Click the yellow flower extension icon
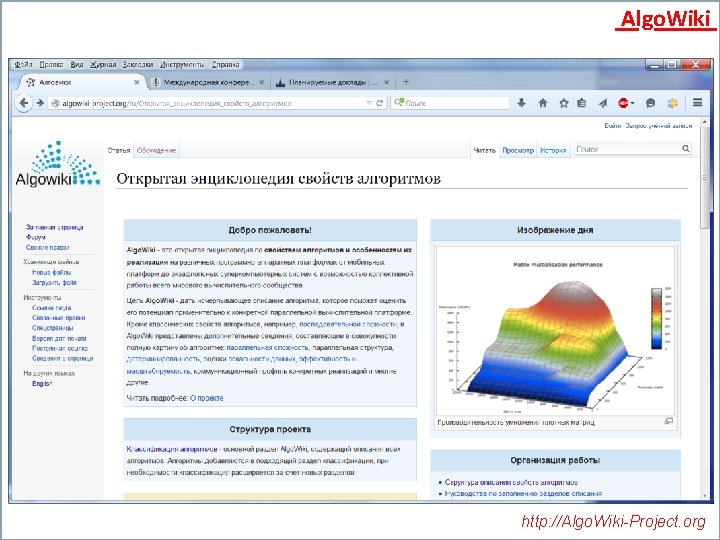The image size is (720, 540). pyautogui.click(x=673, y=103)
